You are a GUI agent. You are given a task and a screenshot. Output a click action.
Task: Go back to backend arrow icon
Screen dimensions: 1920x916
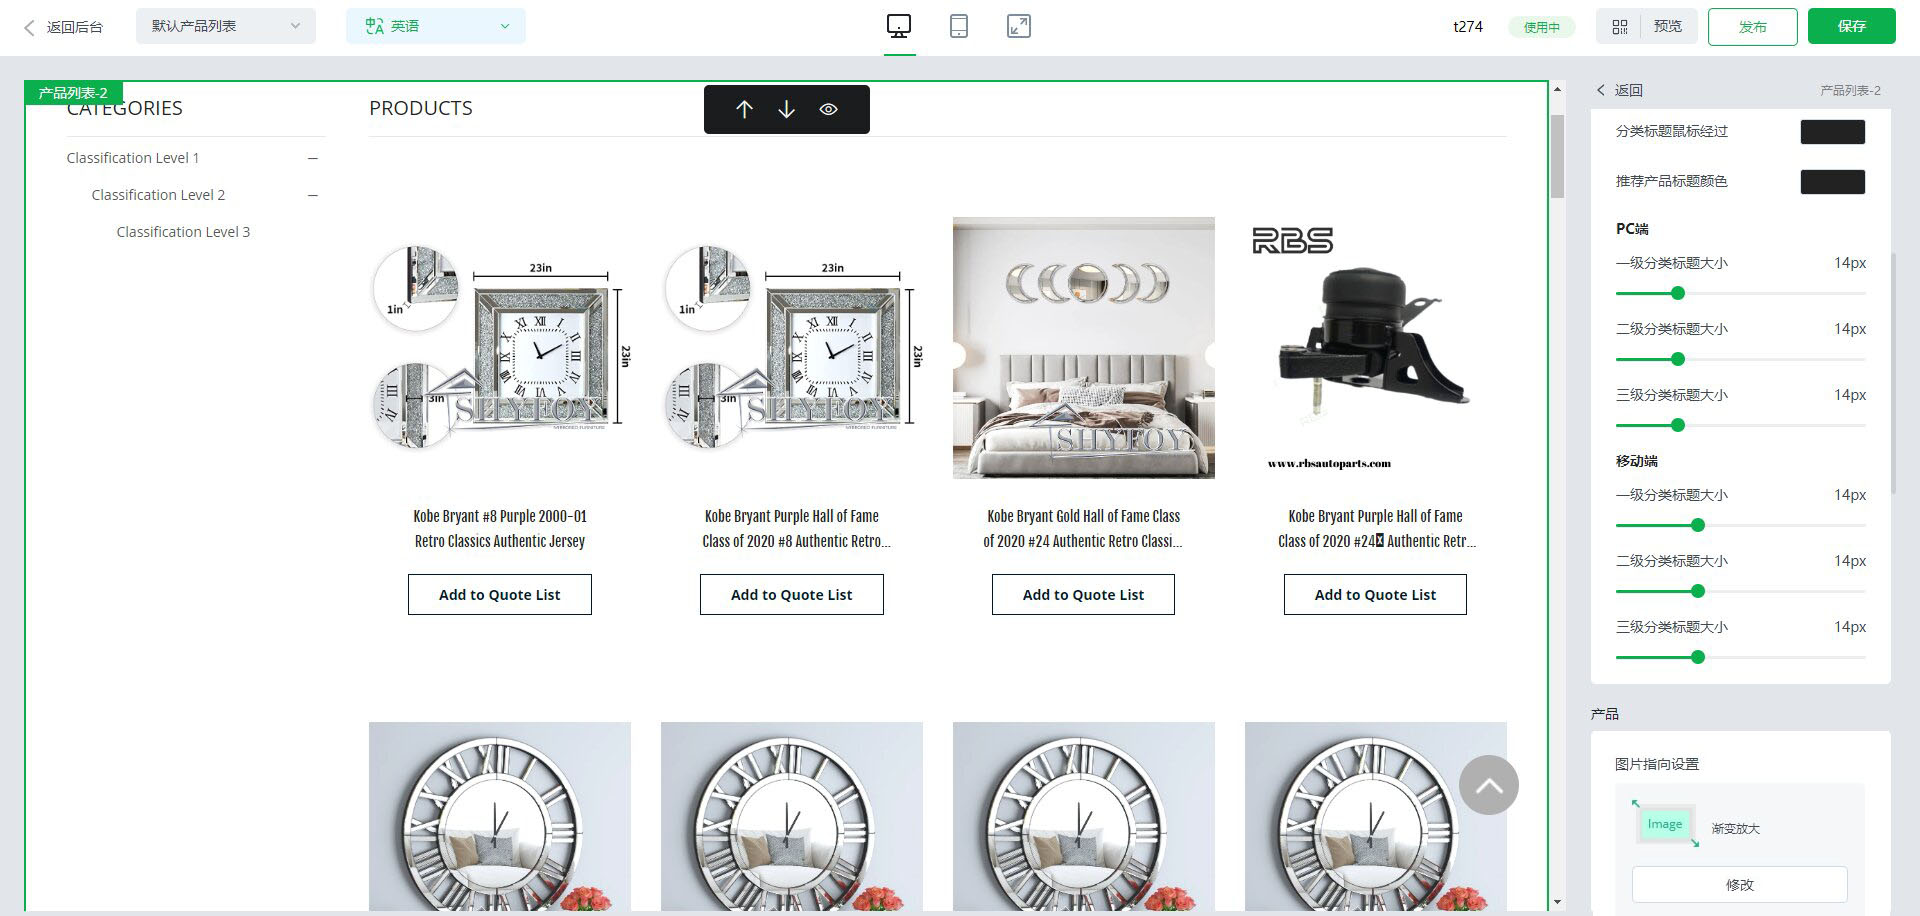(x=29, y=27)
